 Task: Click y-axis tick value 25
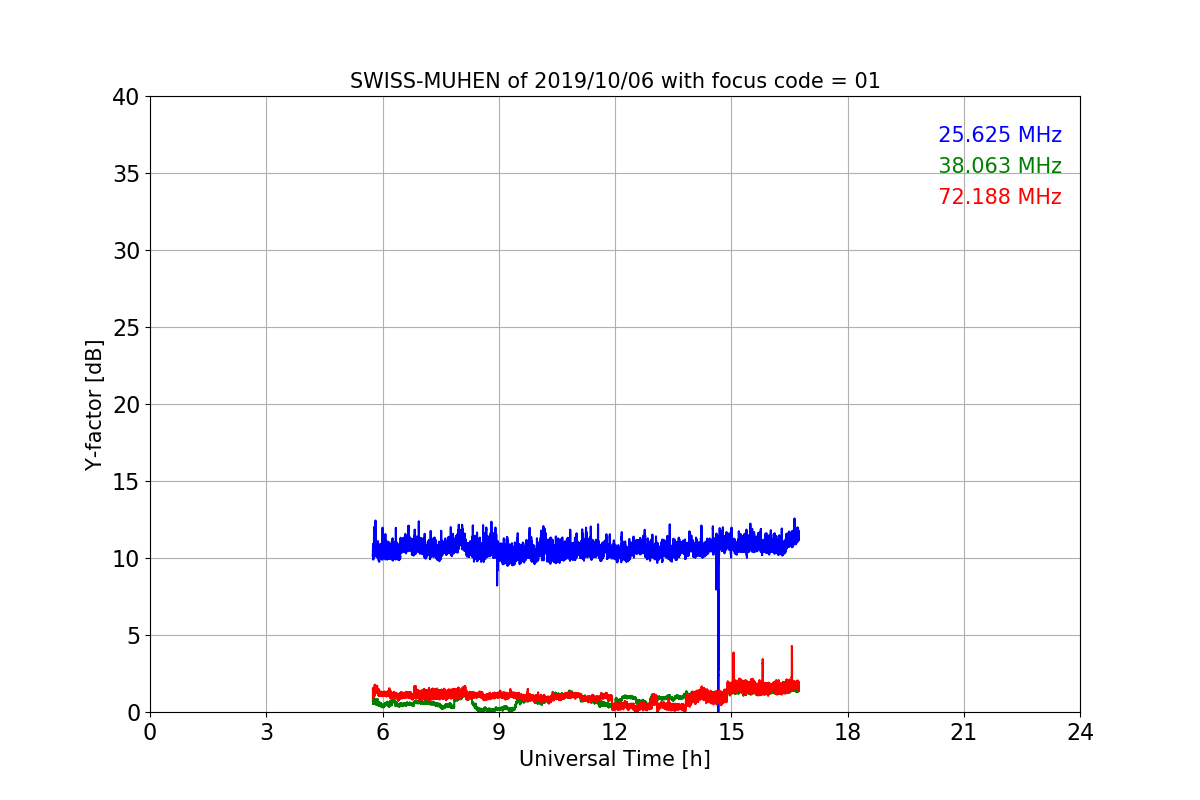126,328
